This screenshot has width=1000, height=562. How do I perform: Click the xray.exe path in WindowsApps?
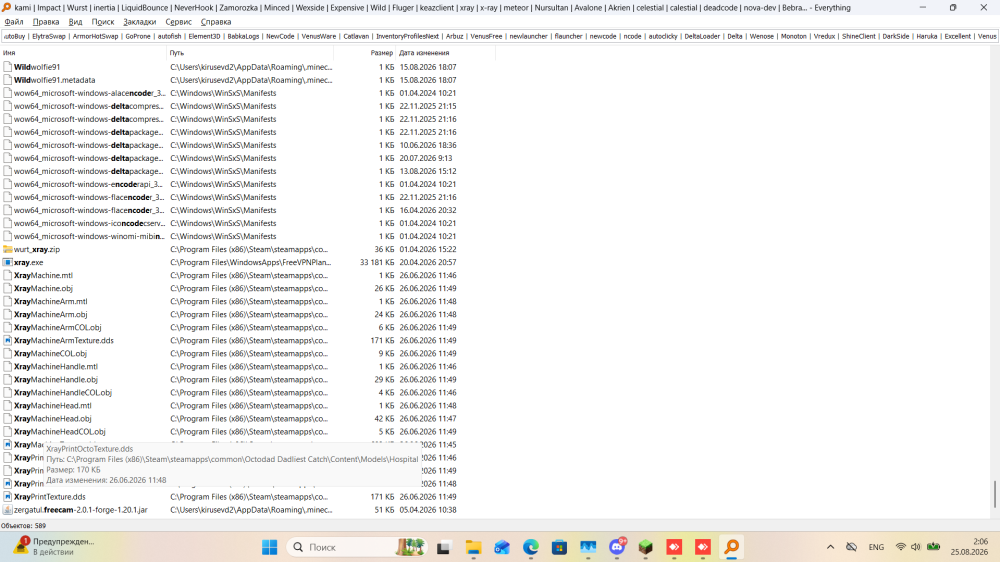[x=251, y=262]
